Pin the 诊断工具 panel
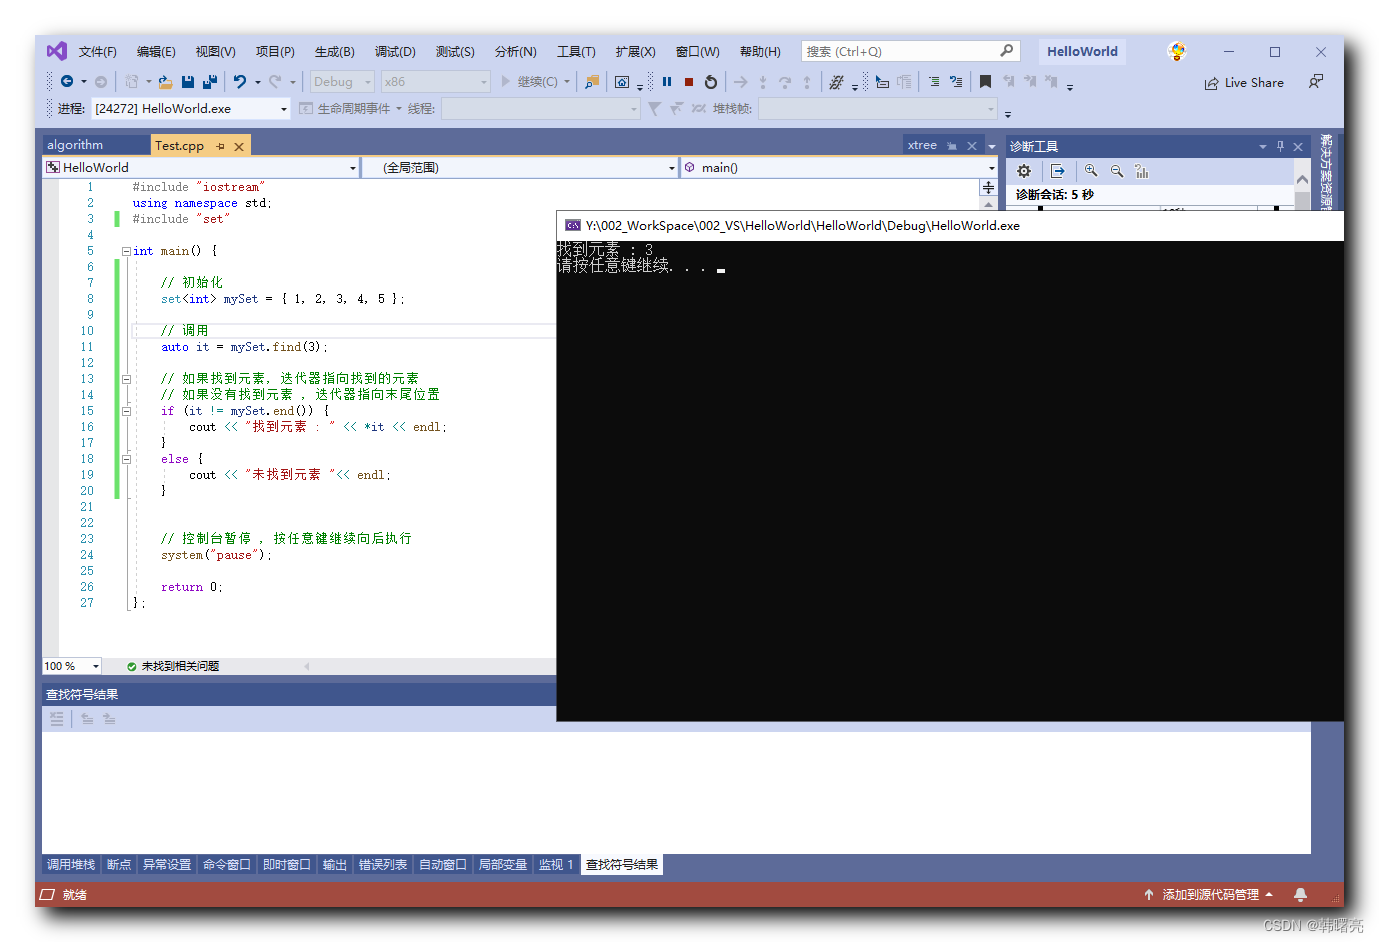This screenshot has height=942, width=1379. 1280,145
